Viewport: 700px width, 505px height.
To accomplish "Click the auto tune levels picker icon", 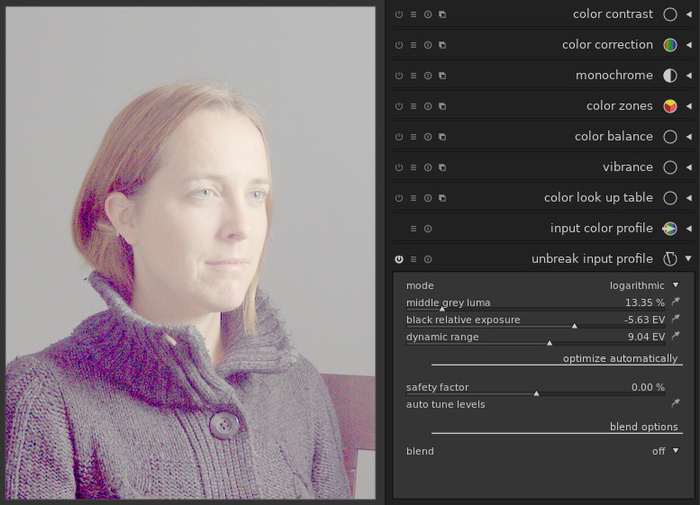I will 676,404.
